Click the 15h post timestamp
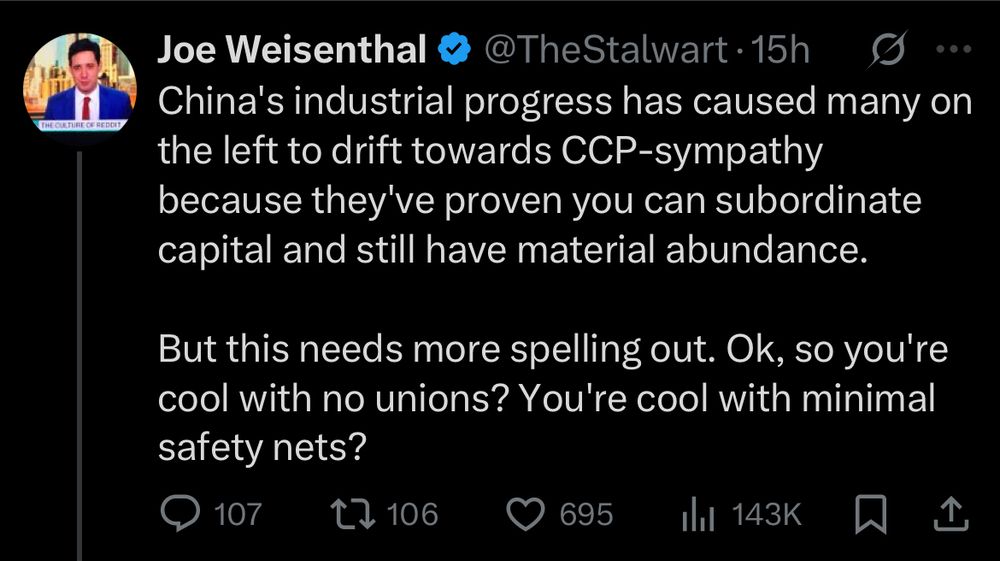Viewport: 1000px width, 561px height. (x=783, y=49)
